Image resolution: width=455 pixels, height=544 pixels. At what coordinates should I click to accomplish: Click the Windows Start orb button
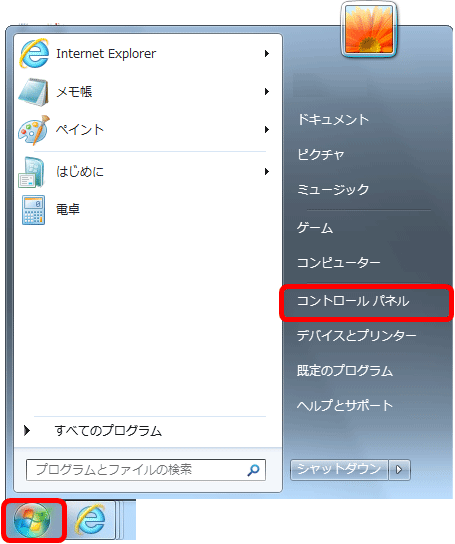coord(32,520)
